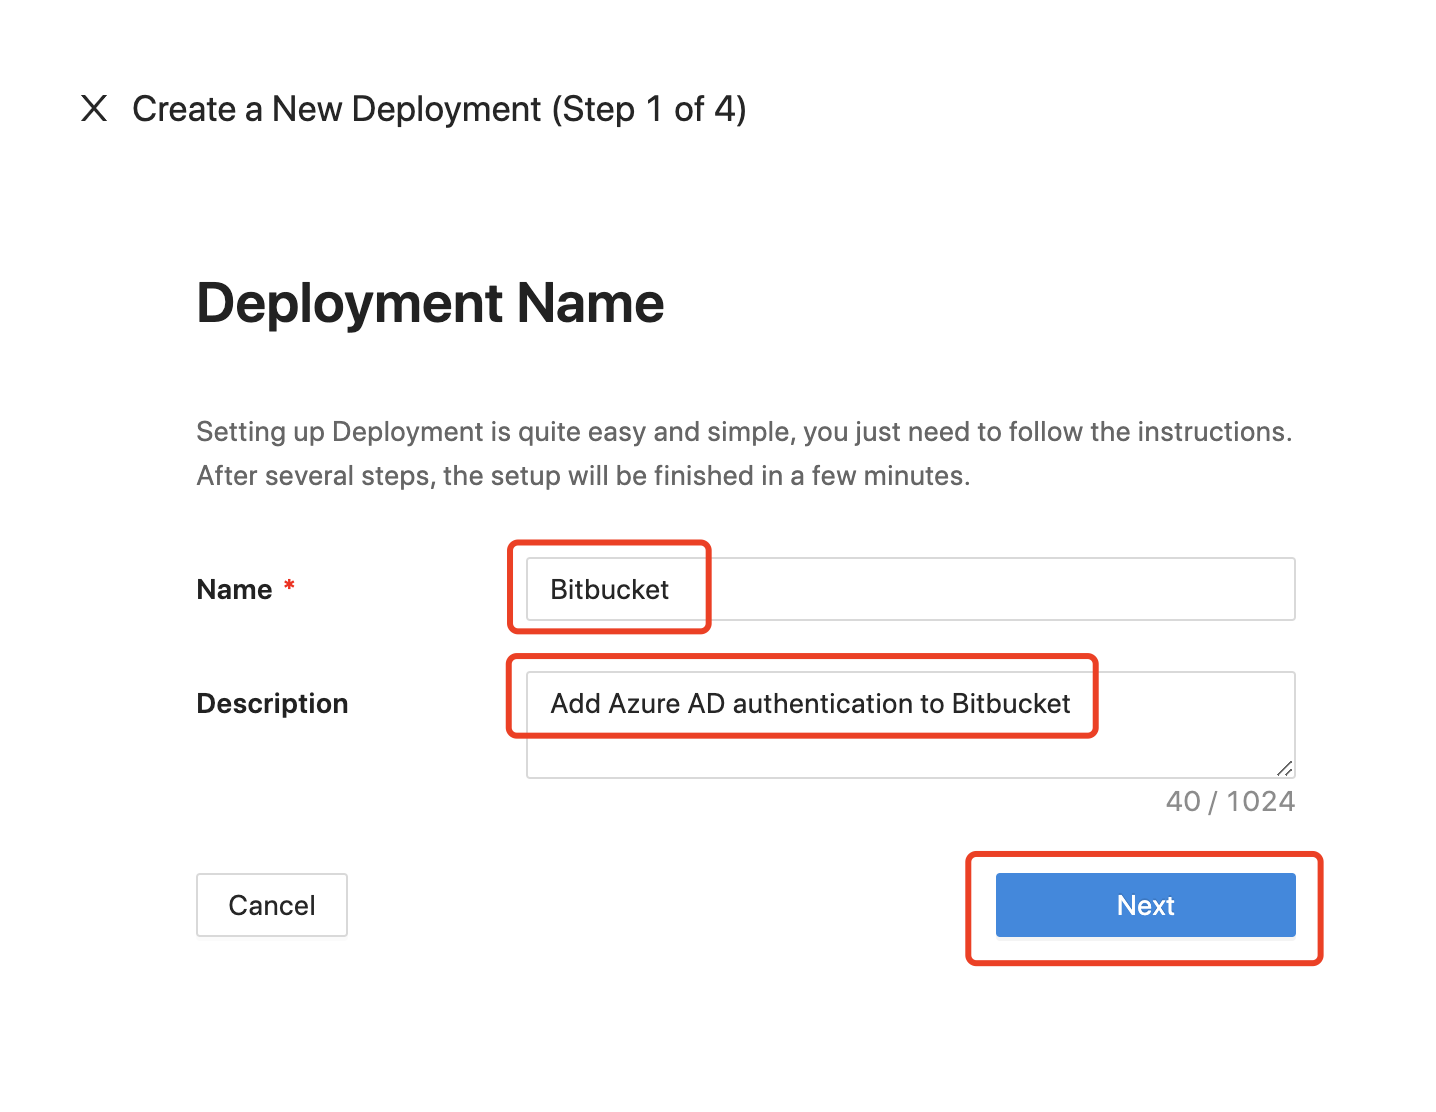Click the Description text area
Screen dimensions: 1436x1112
(910, 725)
